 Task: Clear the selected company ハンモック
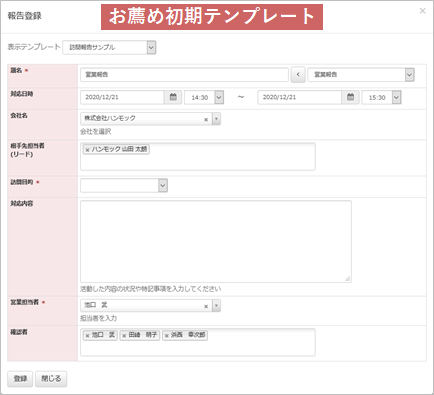pos(206,119)
